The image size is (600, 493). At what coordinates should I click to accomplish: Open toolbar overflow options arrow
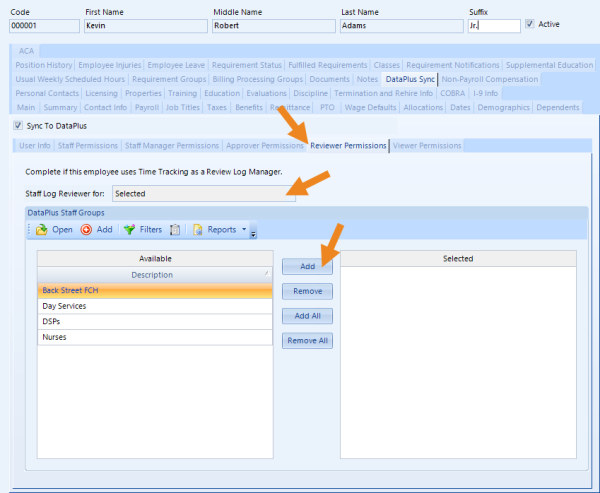(253, 233)
